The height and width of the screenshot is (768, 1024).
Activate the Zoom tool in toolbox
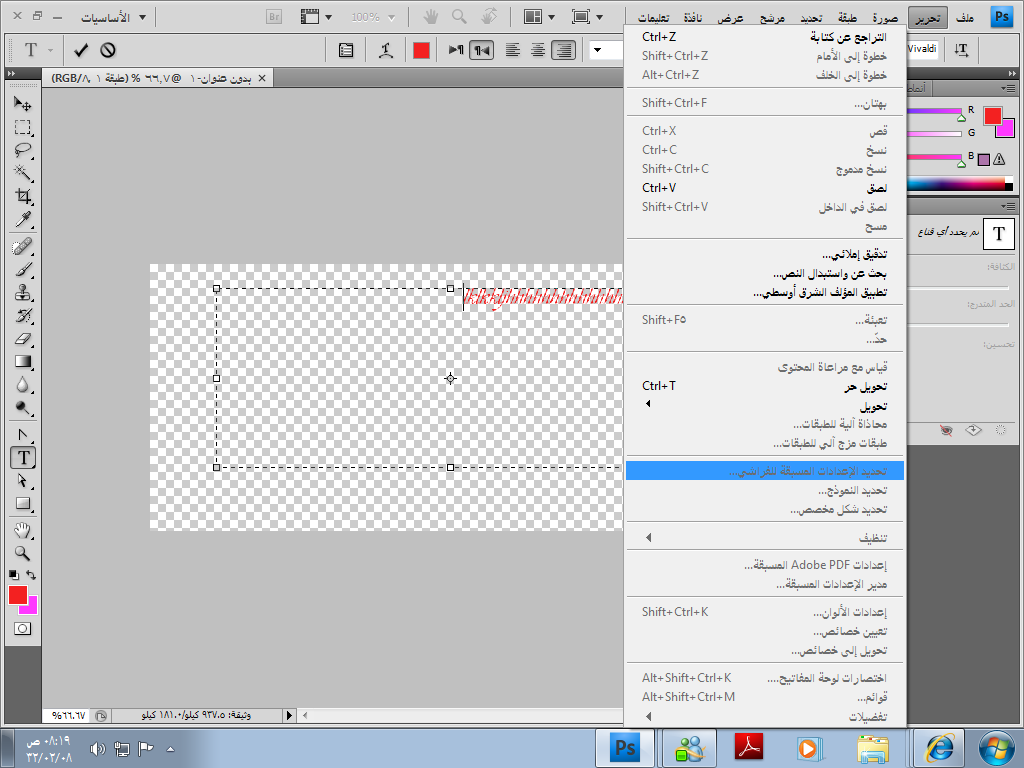click(22, 553)
